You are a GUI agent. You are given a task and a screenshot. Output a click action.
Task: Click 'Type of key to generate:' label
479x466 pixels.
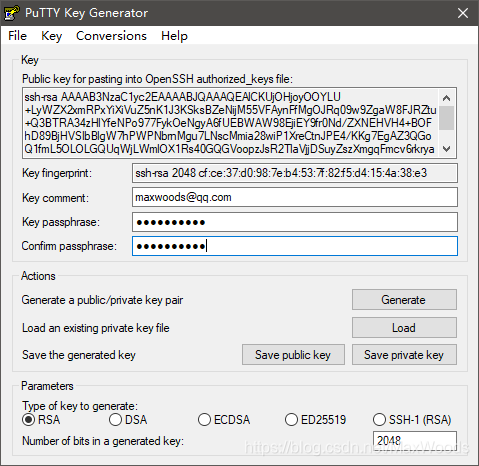click(80, 406)
